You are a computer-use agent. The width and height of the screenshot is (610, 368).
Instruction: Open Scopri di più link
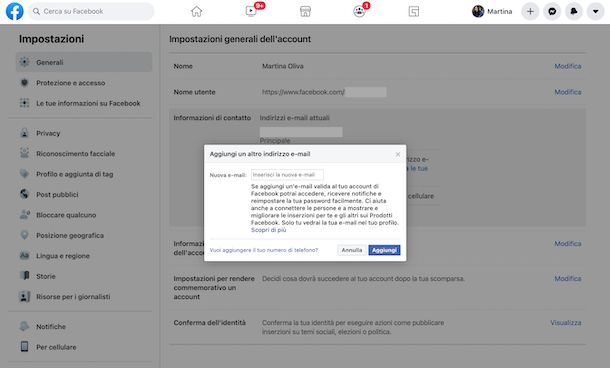pos(268,230)
